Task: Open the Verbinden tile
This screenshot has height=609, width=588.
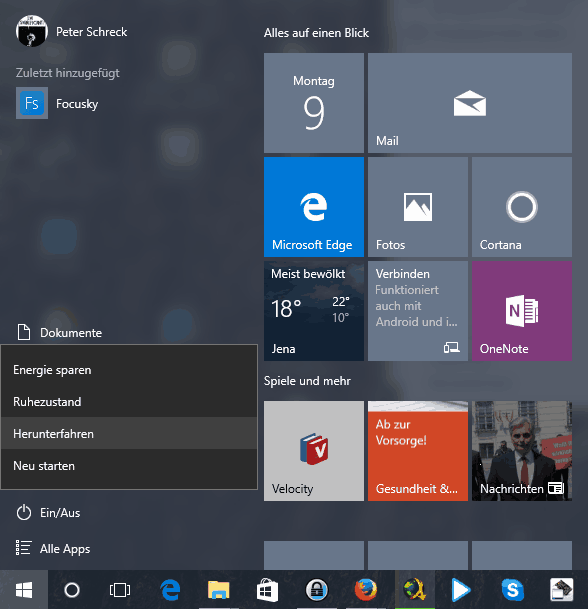Action: tap(418, 311)
